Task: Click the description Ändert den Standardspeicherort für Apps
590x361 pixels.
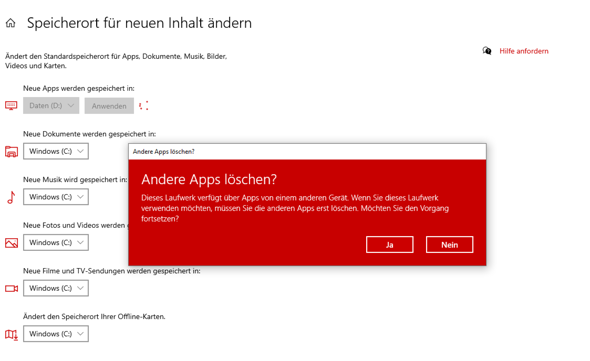Action: pos(116,61)
